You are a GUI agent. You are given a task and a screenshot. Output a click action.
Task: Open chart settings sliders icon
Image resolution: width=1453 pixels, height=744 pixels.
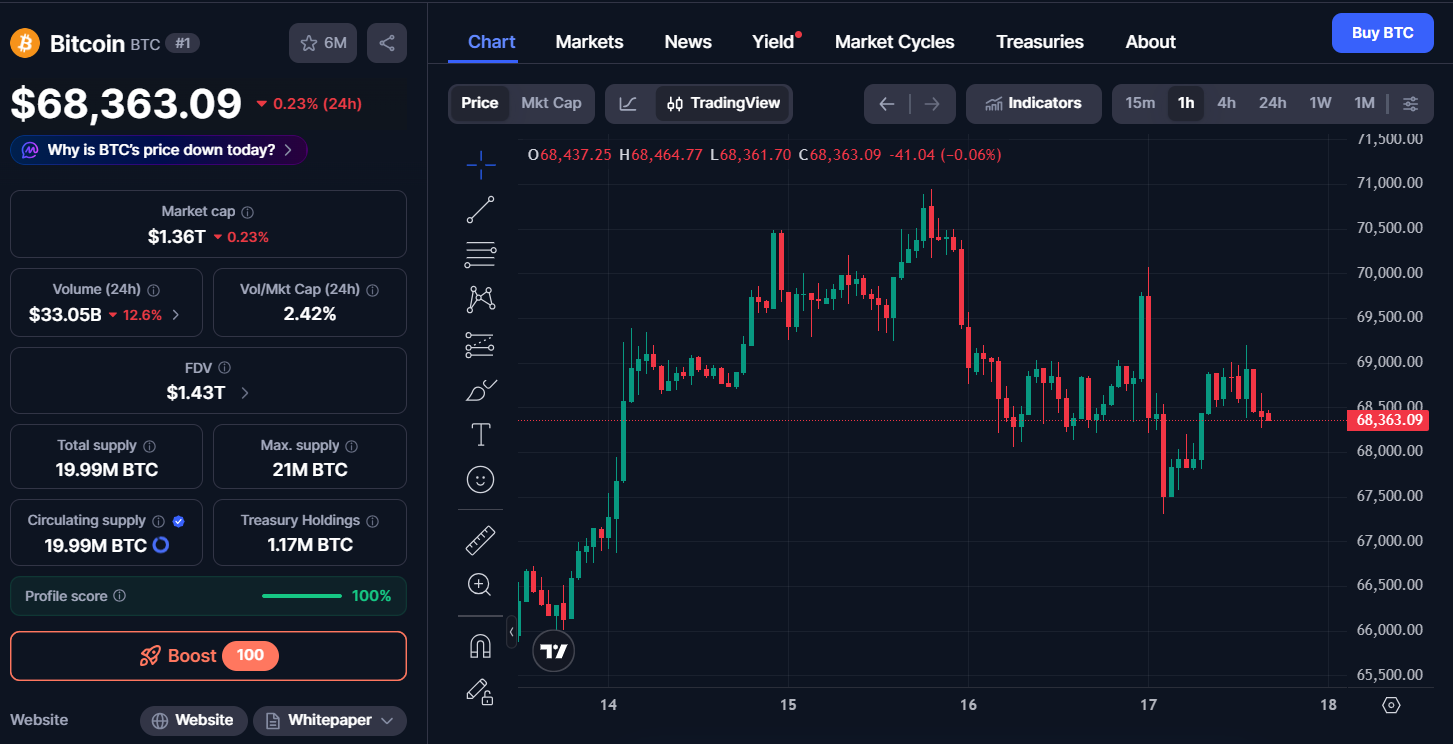[x=1411, y=104]
